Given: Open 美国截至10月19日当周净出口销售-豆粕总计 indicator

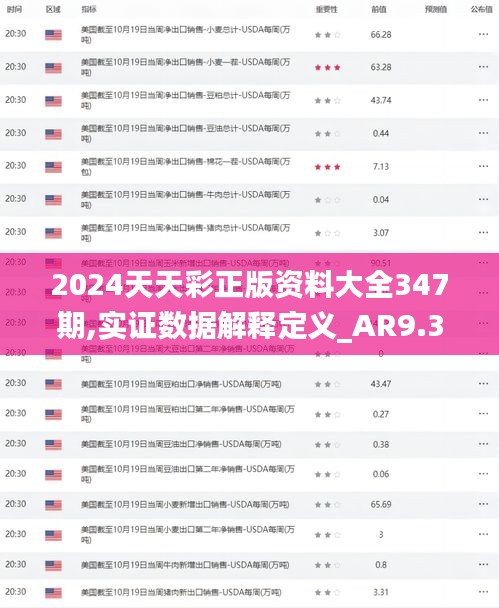Looking at the screenshot, I should tap(185, 100).
